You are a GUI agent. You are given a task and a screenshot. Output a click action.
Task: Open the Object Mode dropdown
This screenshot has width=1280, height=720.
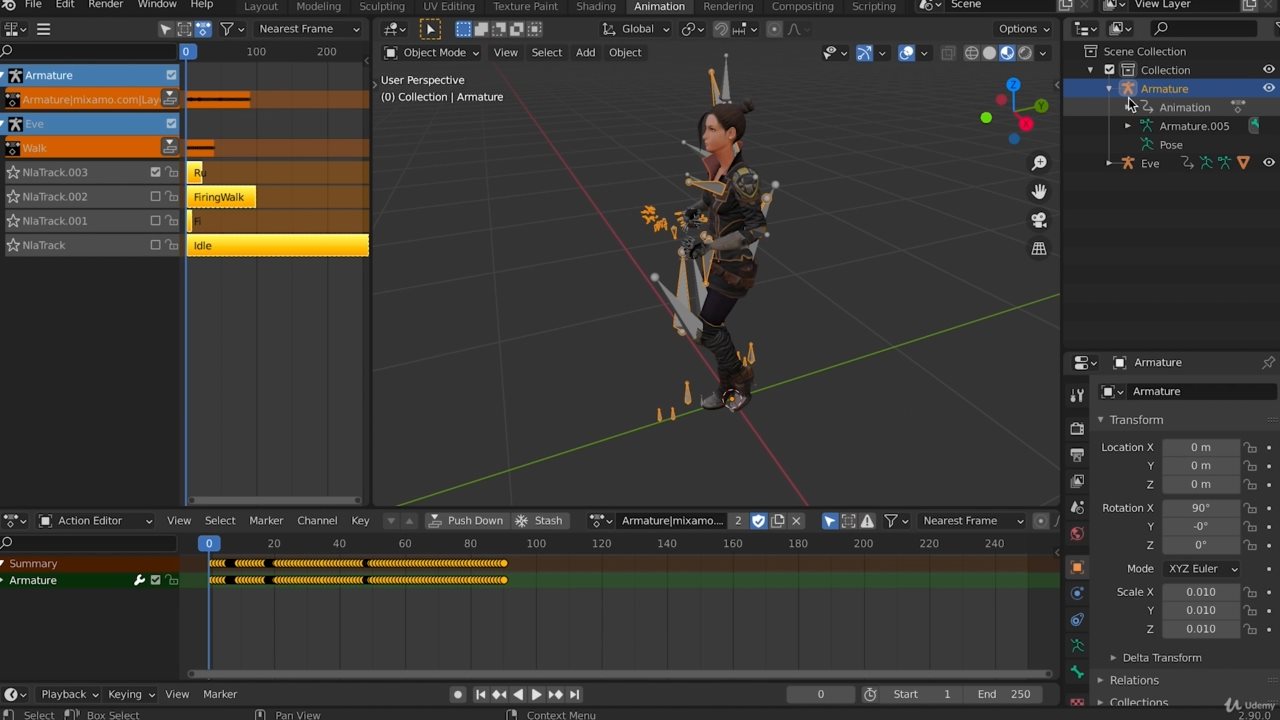(x=431, y=52)
